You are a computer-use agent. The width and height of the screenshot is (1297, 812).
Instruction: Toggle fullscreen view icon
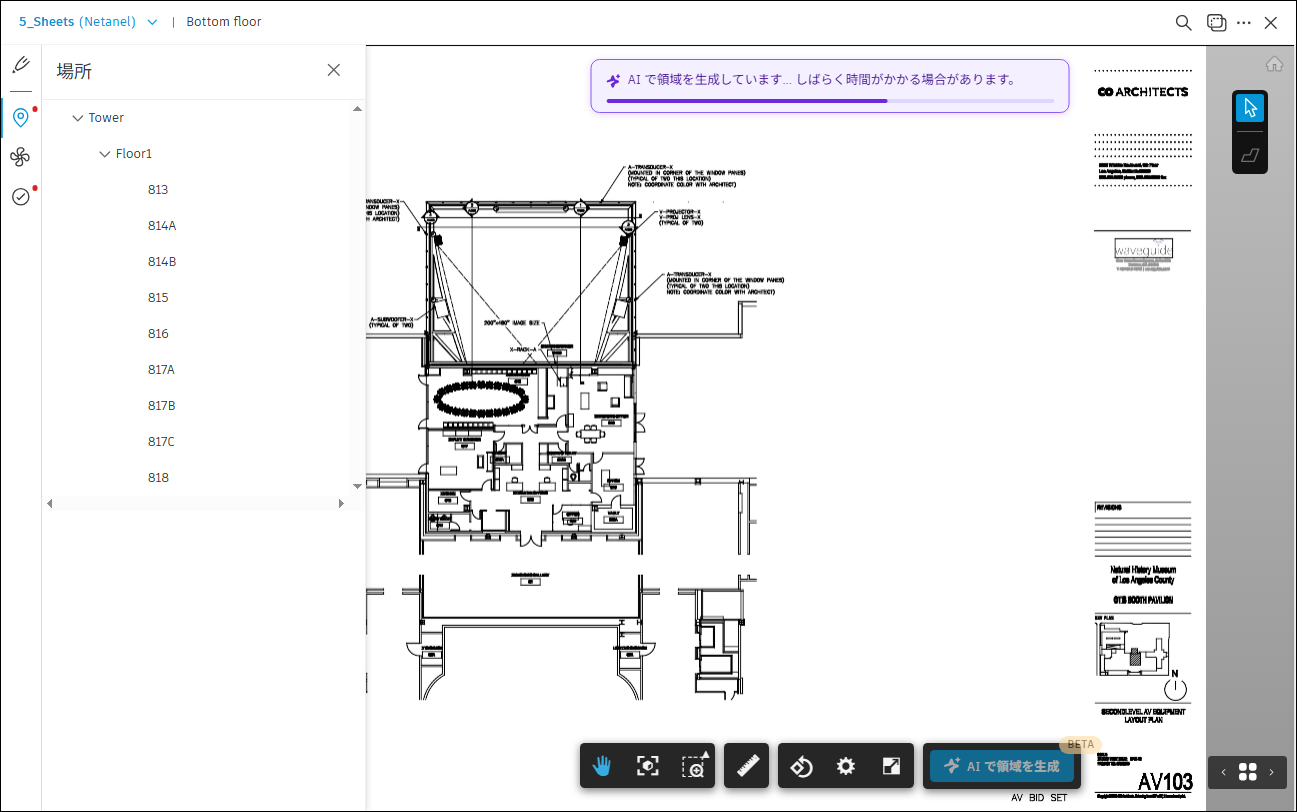click(x=891, y=766)
